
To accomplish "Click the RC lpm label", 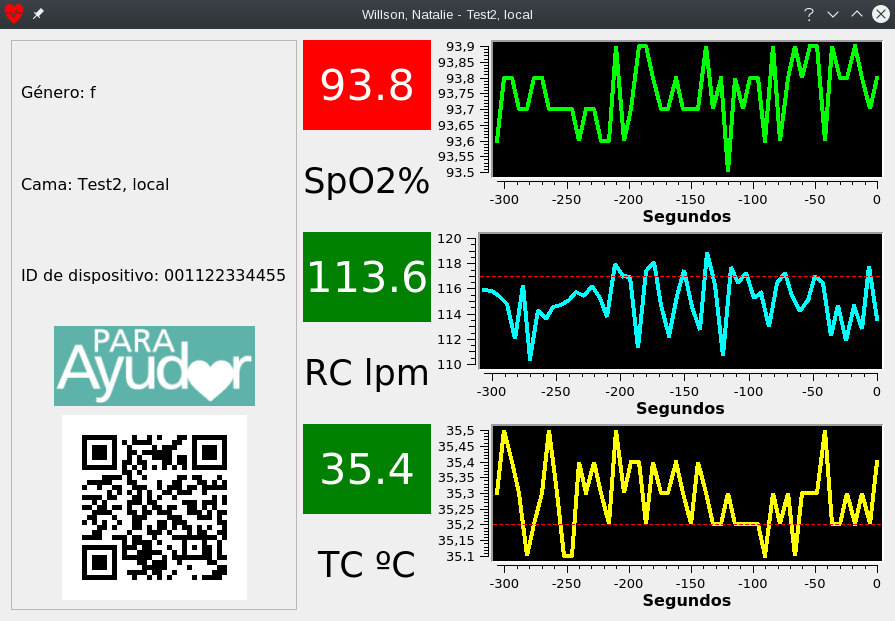I will [x=366, y=373].
